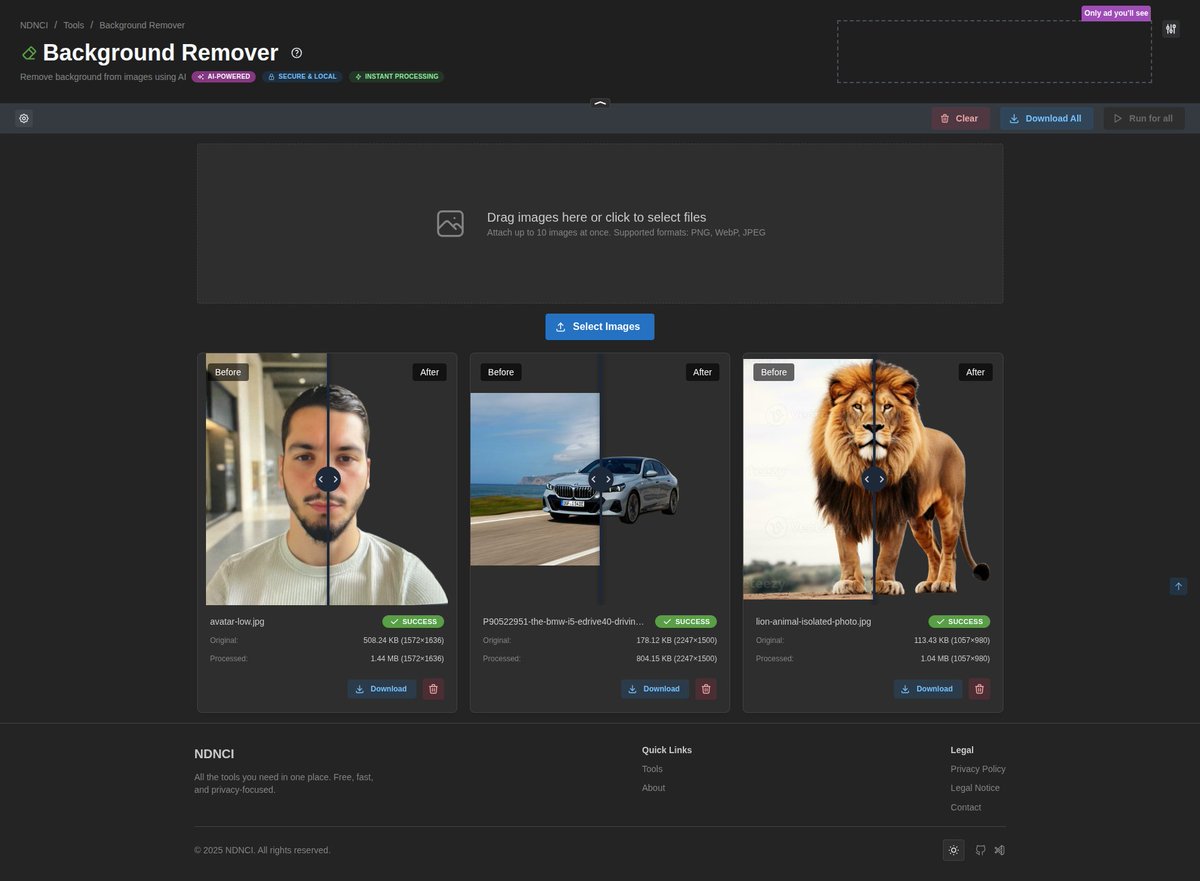The image size is (1200, 881).
Task: Click the 1.44 MB processed size value
Action: coord(407,658)
